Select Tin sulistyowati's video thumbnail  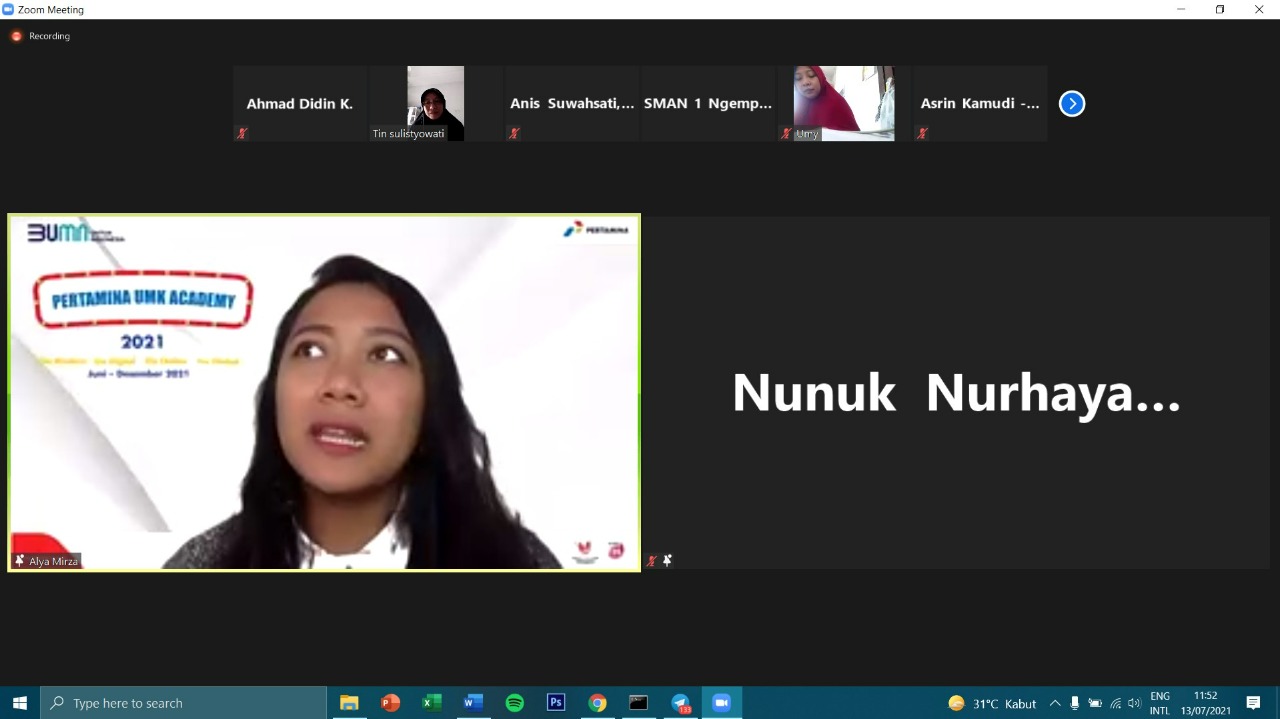pyautogui.click(x=435, y=103)
